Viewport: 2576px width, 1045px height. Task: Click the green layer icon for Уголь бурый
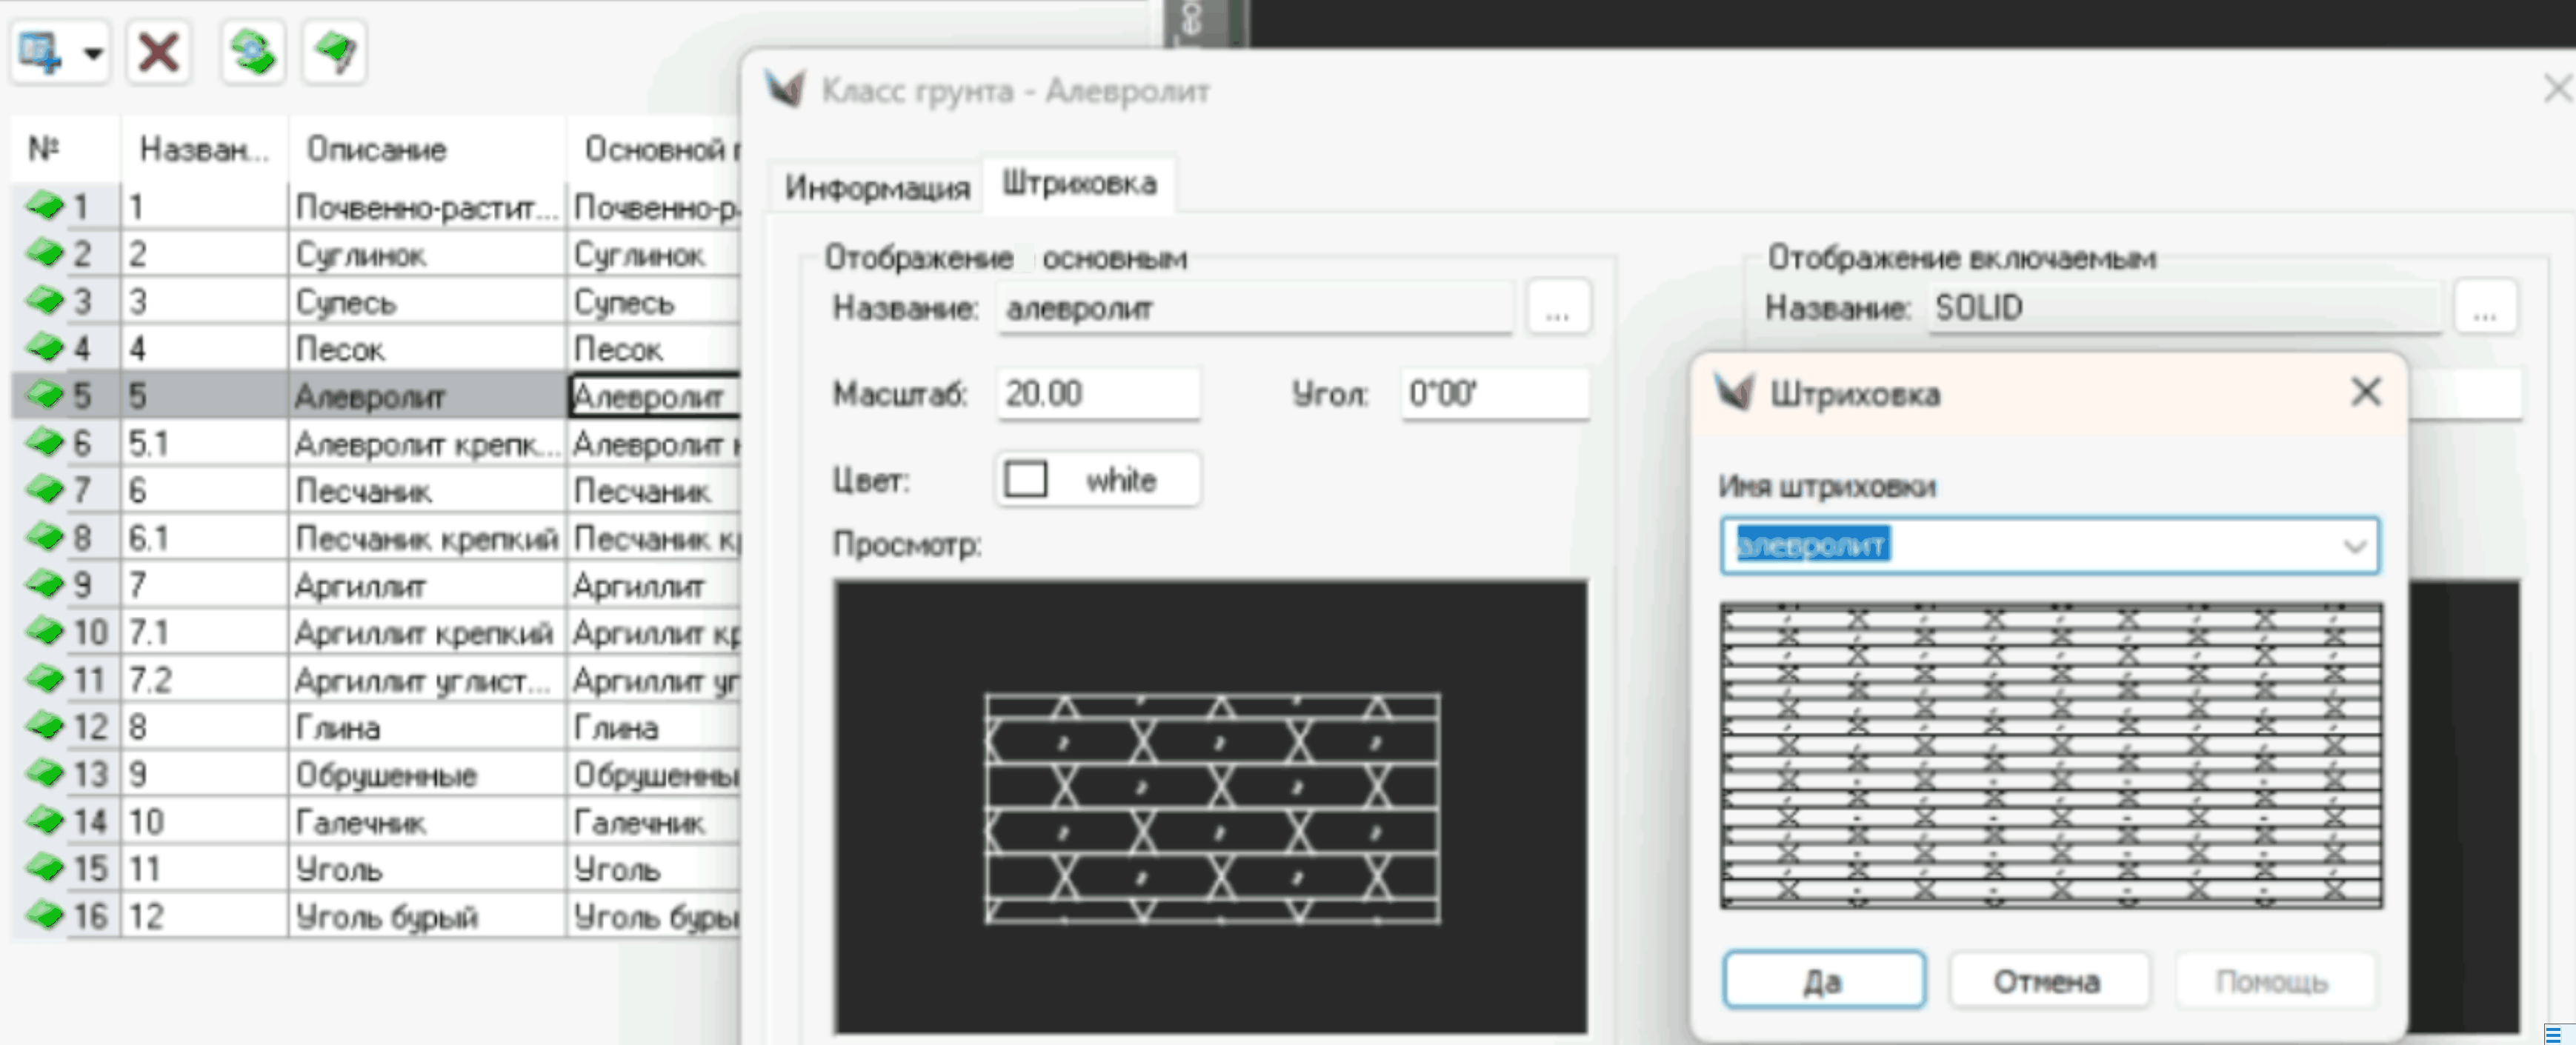tap(44, 915)
